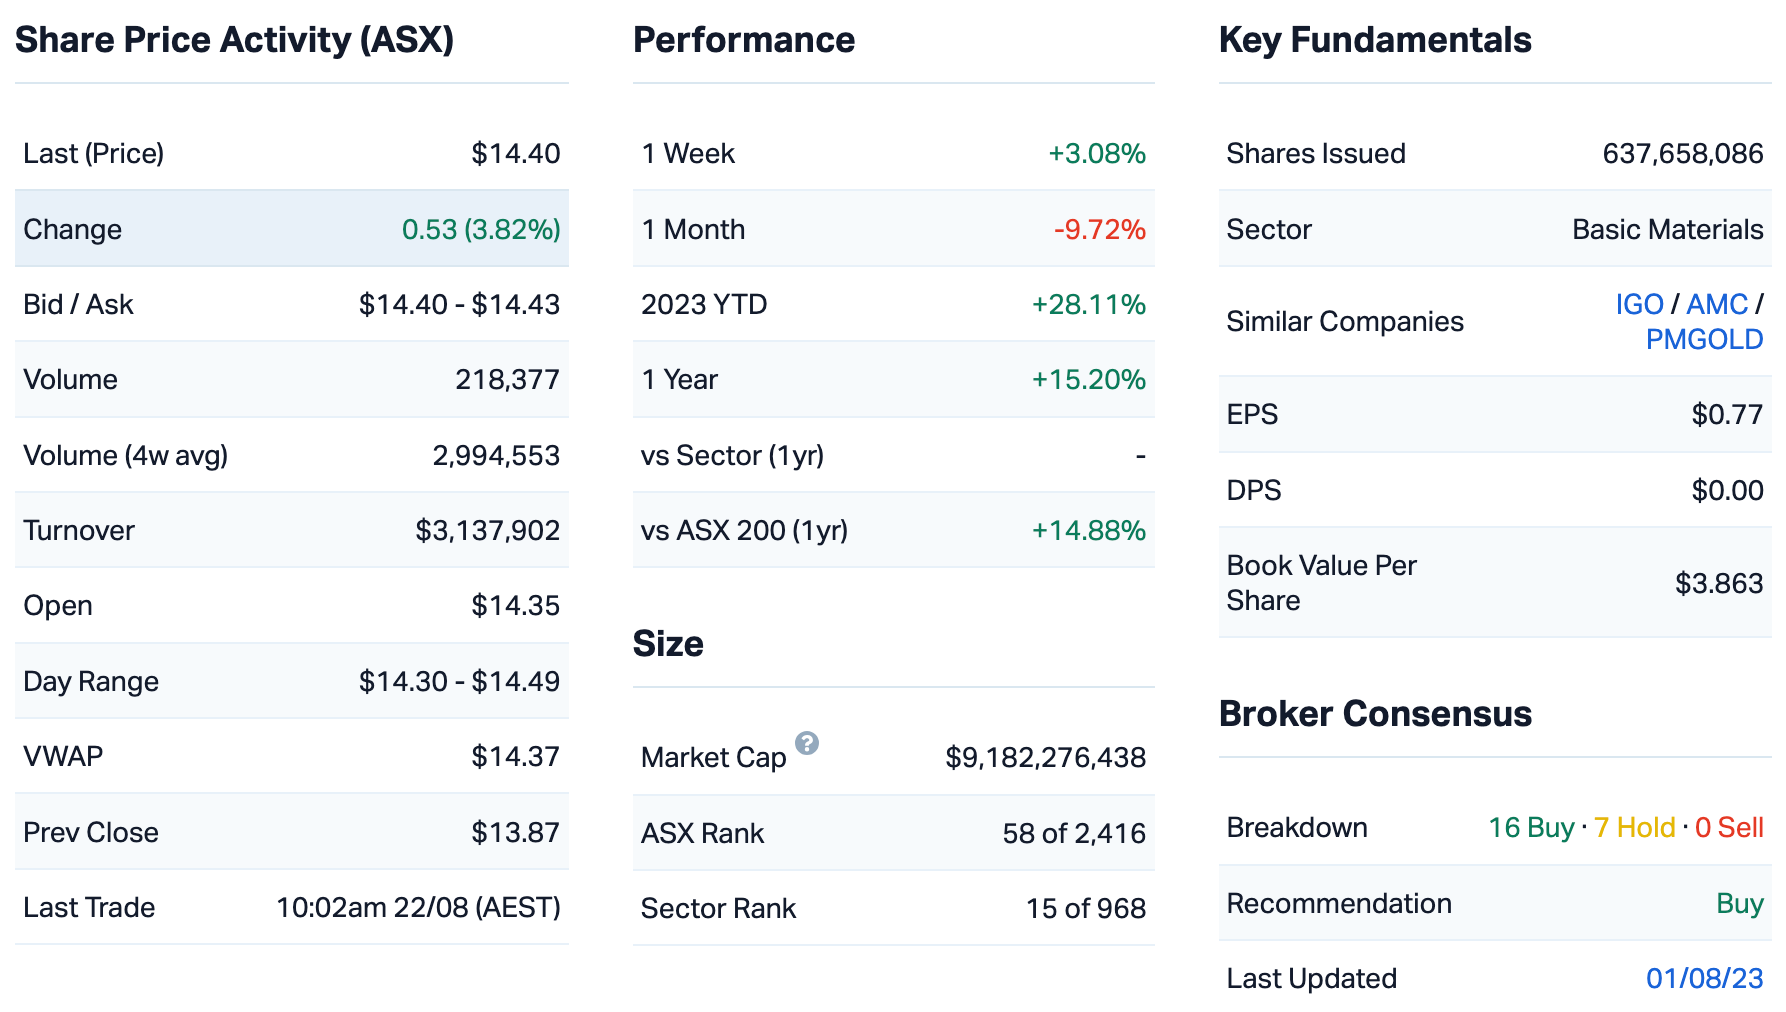The width and height of the screenshot is (1786, 1012).
Task: Click the 1 Month -9.72% performance value
Action: pyautogui.click(x=1099, y=229)
